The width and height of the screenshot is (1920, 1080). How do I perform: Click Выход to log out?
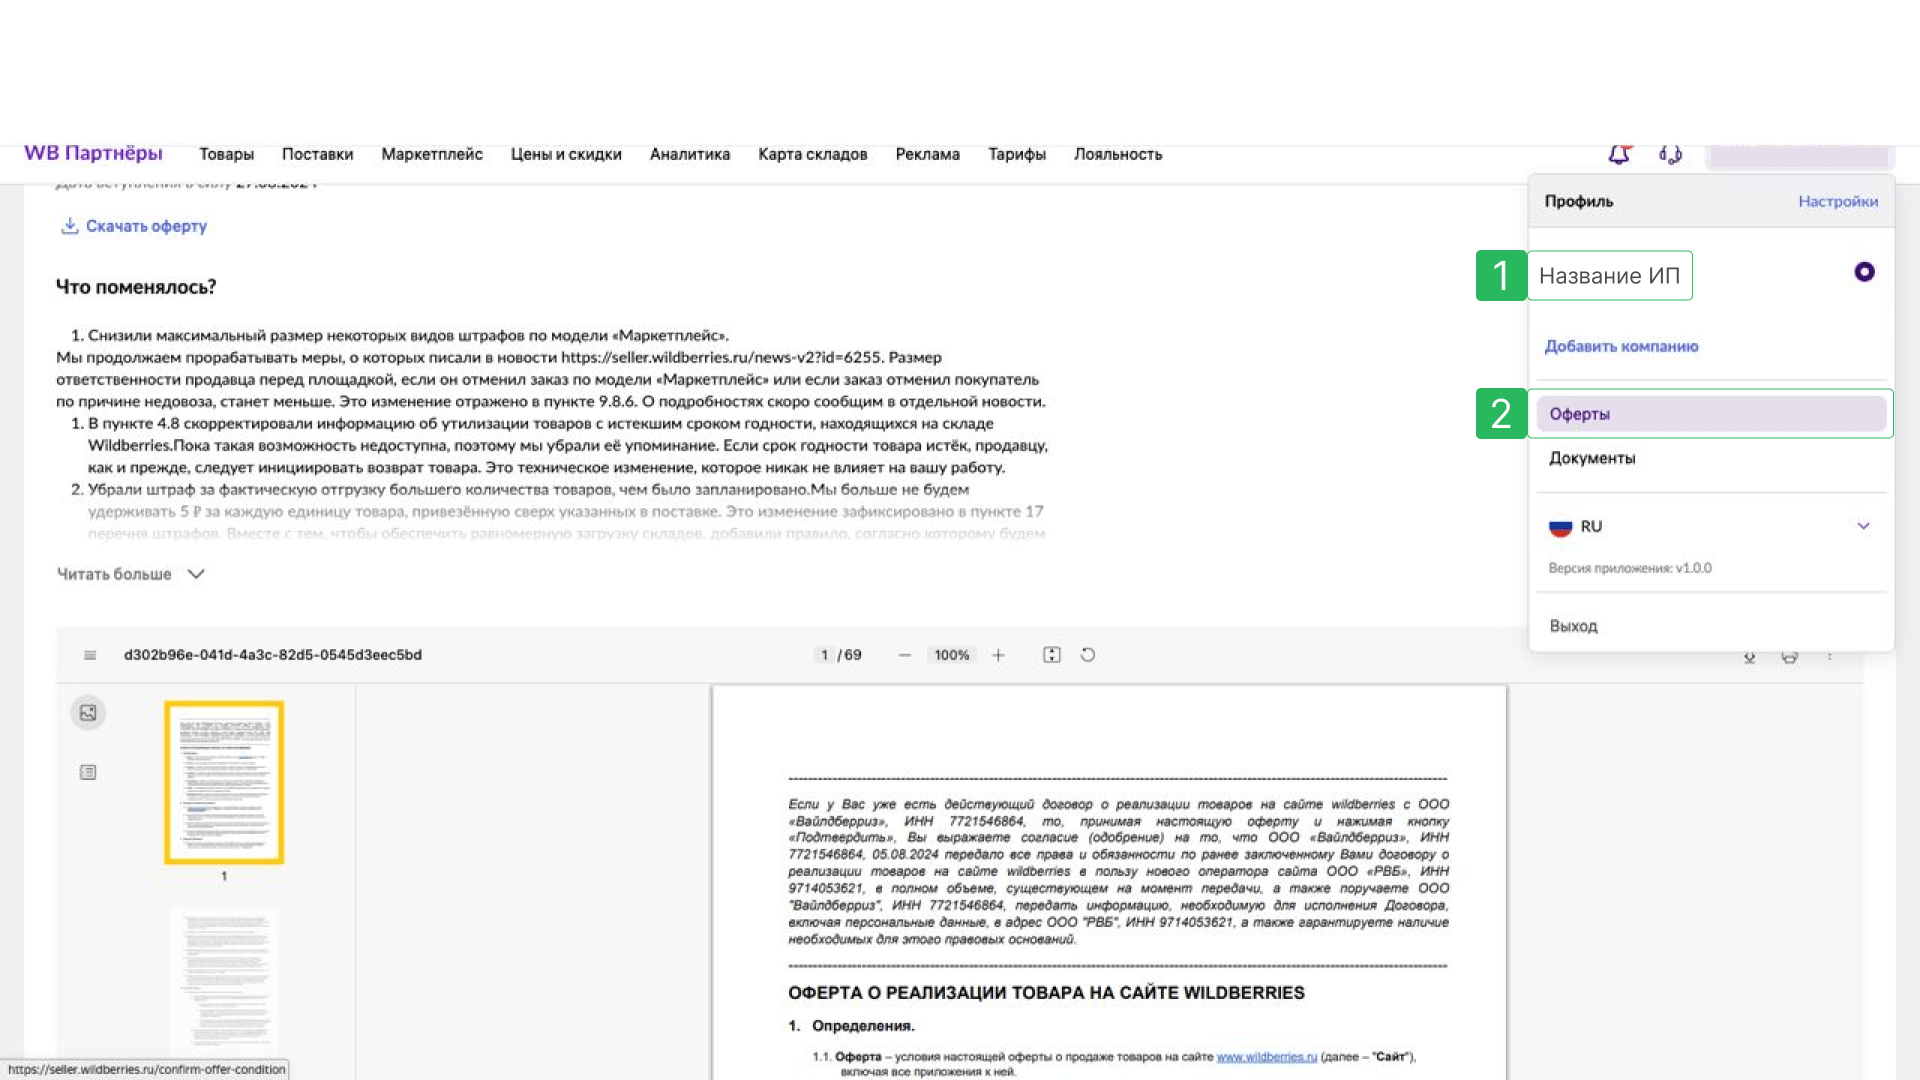1573,626
